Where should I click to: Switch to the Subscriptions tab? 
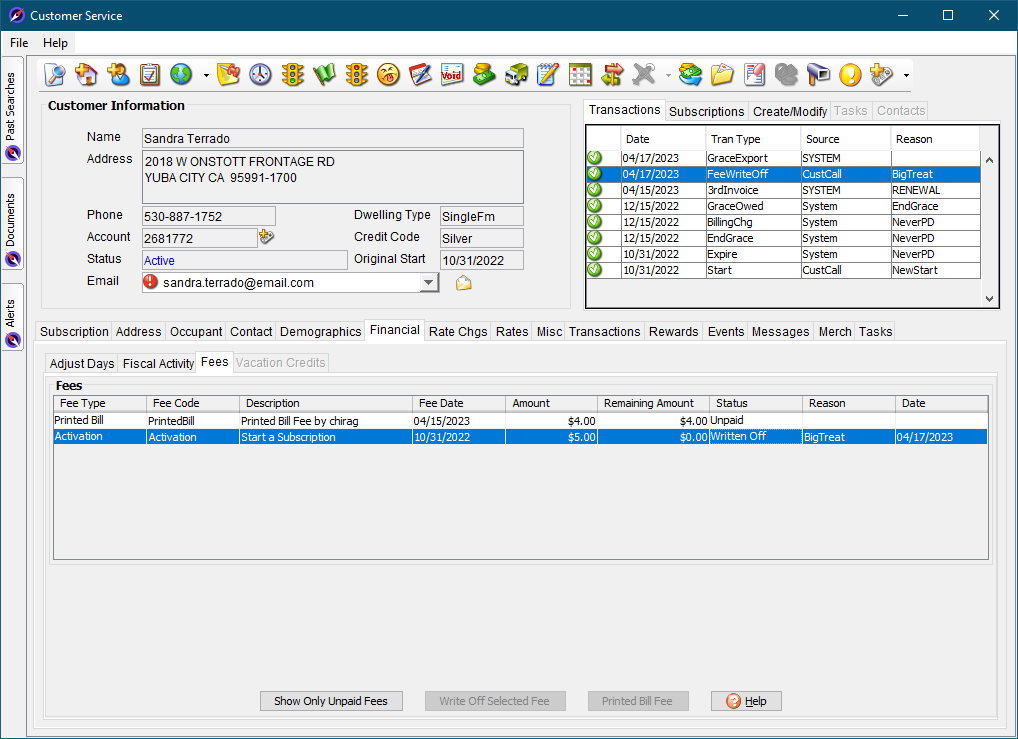tap(706, 111)
